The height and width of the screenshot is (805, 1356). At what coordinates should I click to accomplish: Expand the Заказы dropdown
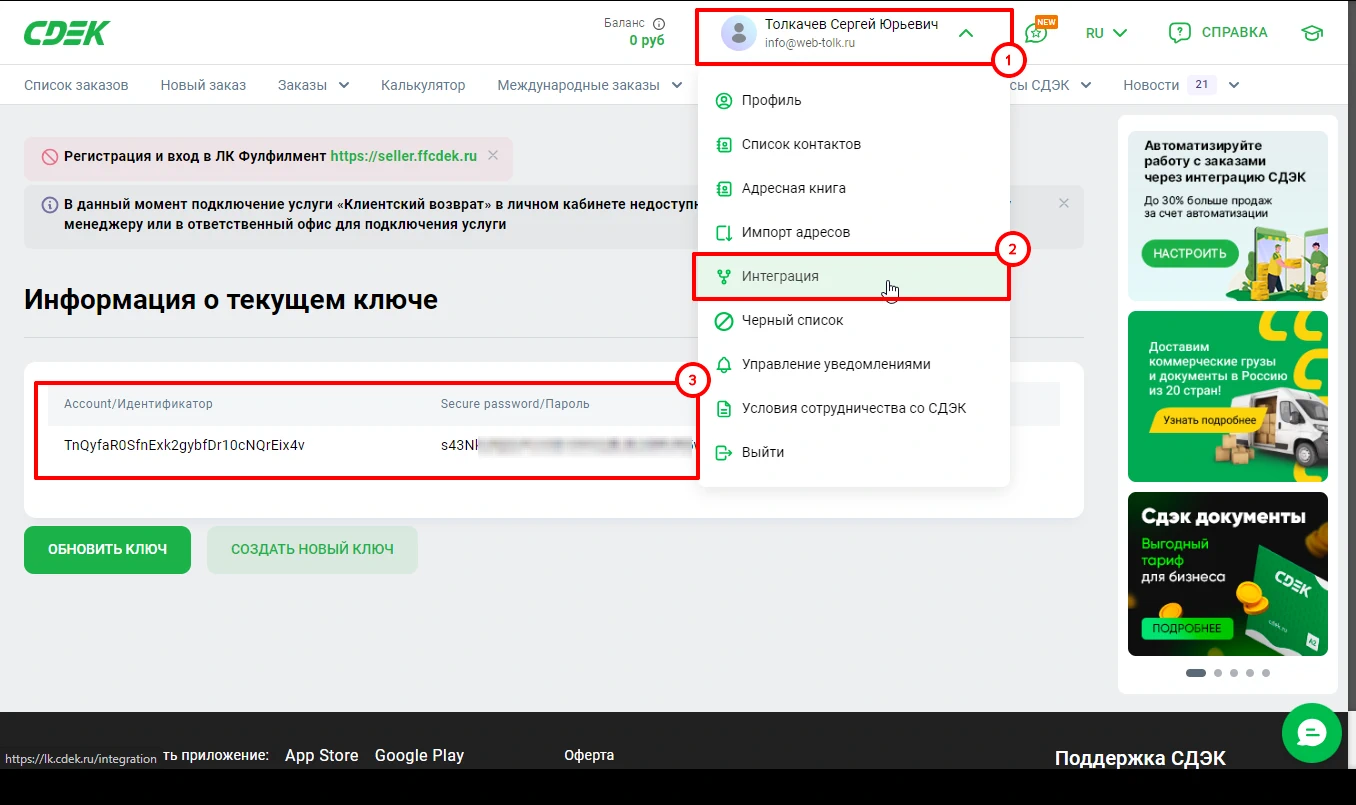click(x=313, y=85)
